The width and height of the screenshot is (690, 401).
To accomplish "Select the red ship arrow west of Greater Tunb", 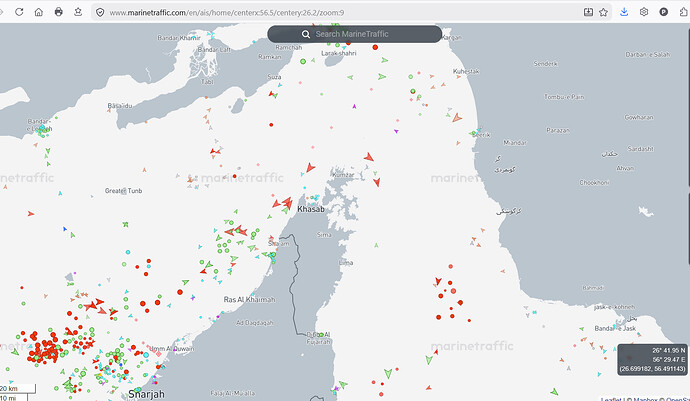I will point(31,213).
